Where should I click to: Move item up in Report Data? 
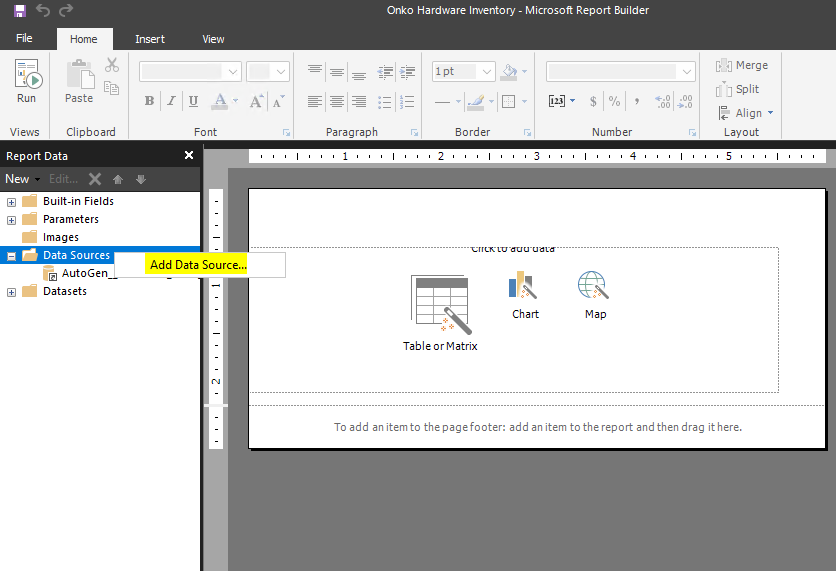(118, 179)
